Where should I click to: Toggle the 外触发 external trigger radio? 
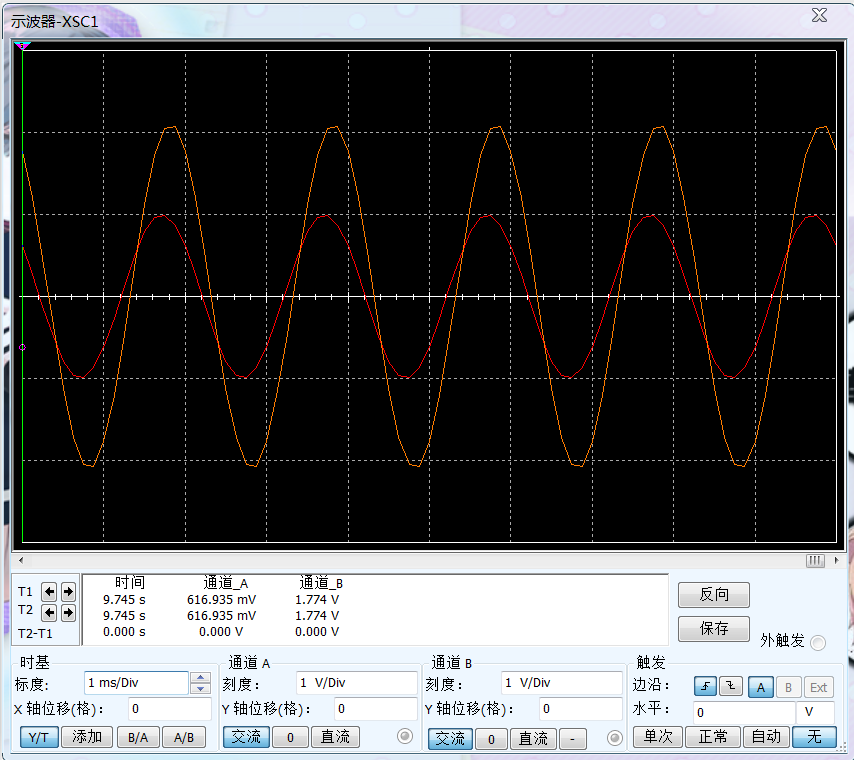tap(818, 642)
